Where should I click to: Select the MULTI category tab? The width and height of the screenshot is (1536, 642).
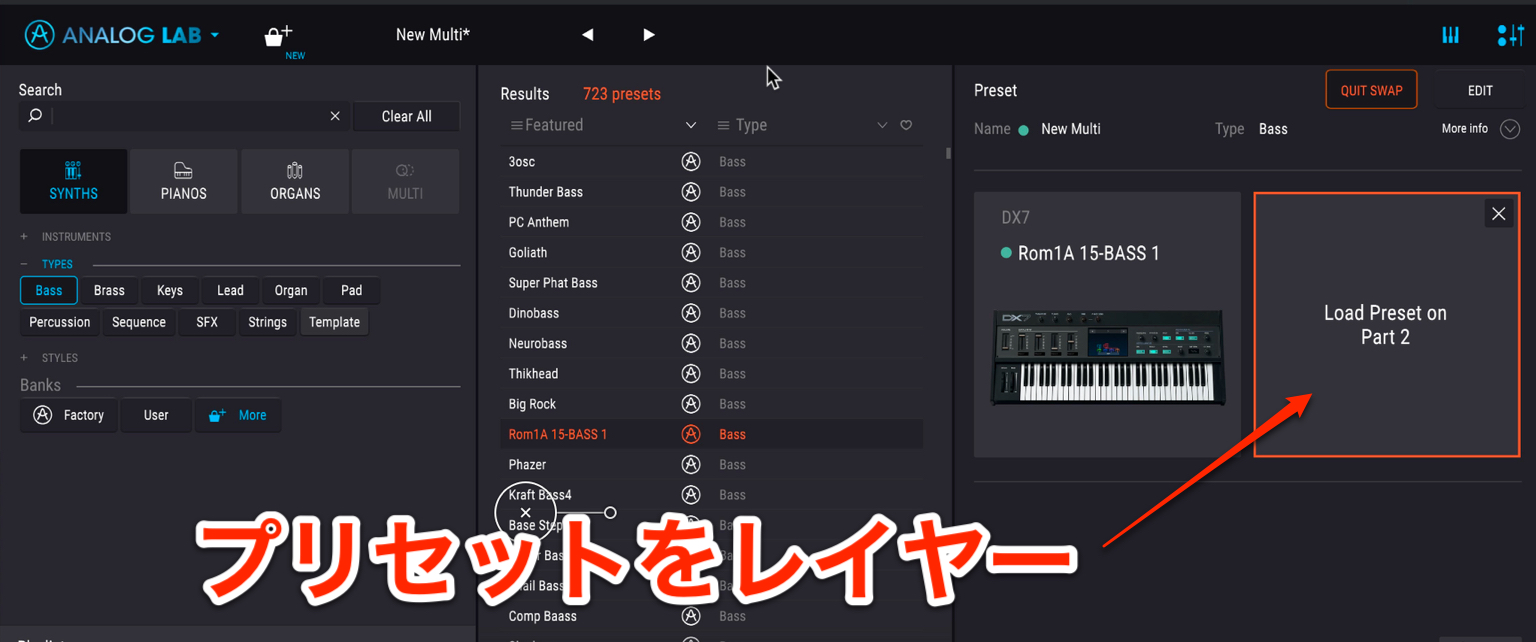click(405, 181)
